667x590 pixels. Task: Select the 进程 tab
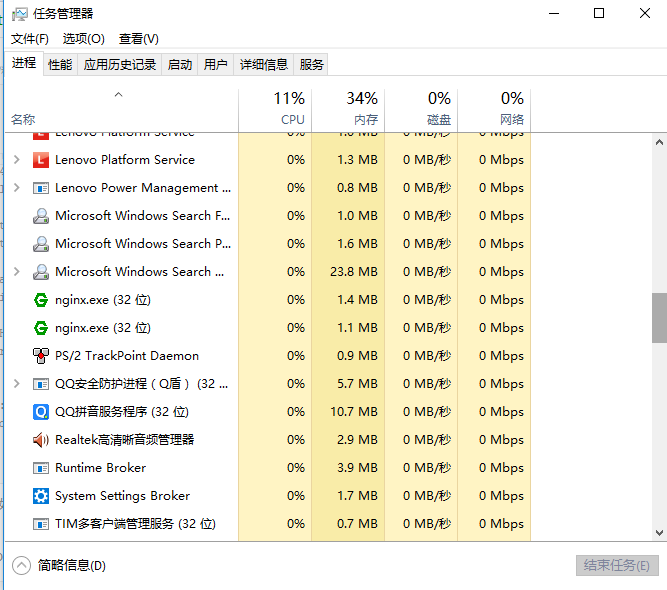[24, 63]
